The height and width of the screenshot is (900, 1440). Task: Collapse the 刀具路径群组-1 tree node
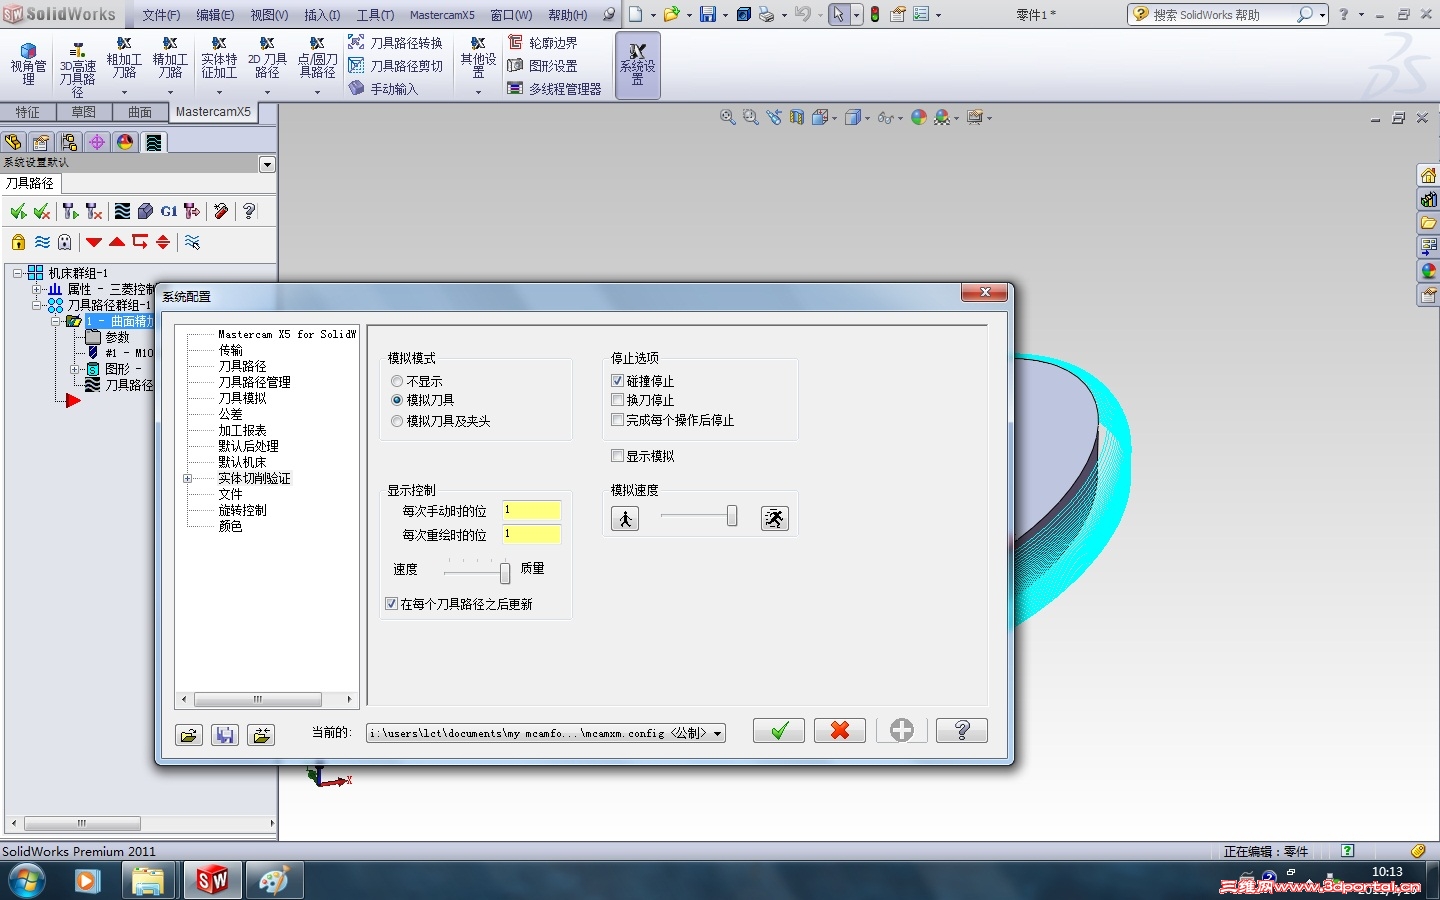[36, 305]
